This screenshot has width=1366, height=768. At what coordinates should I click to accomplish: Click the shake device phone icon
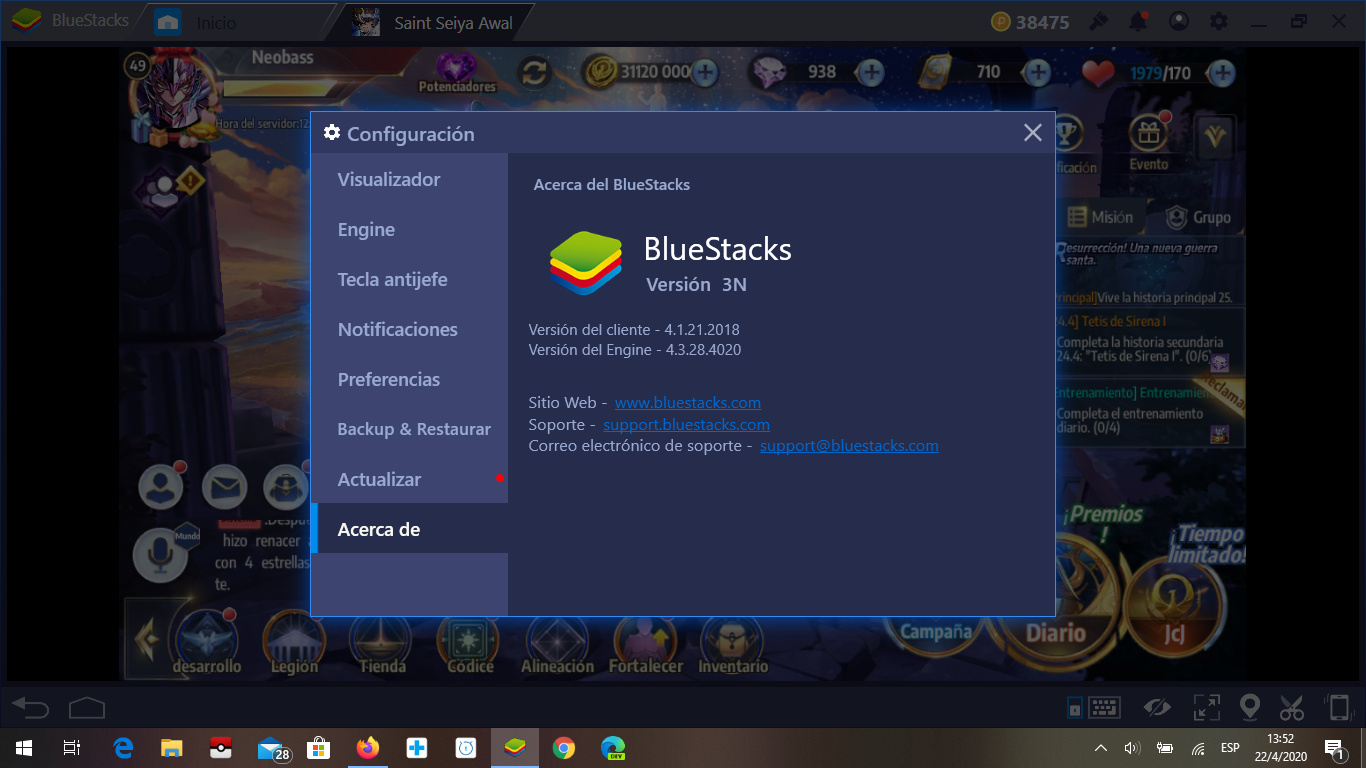1338,708
